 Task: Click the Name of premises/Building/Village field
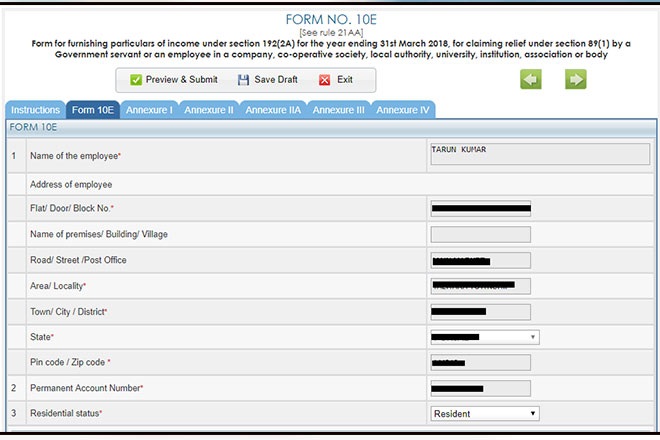click(x=480, y=235)
